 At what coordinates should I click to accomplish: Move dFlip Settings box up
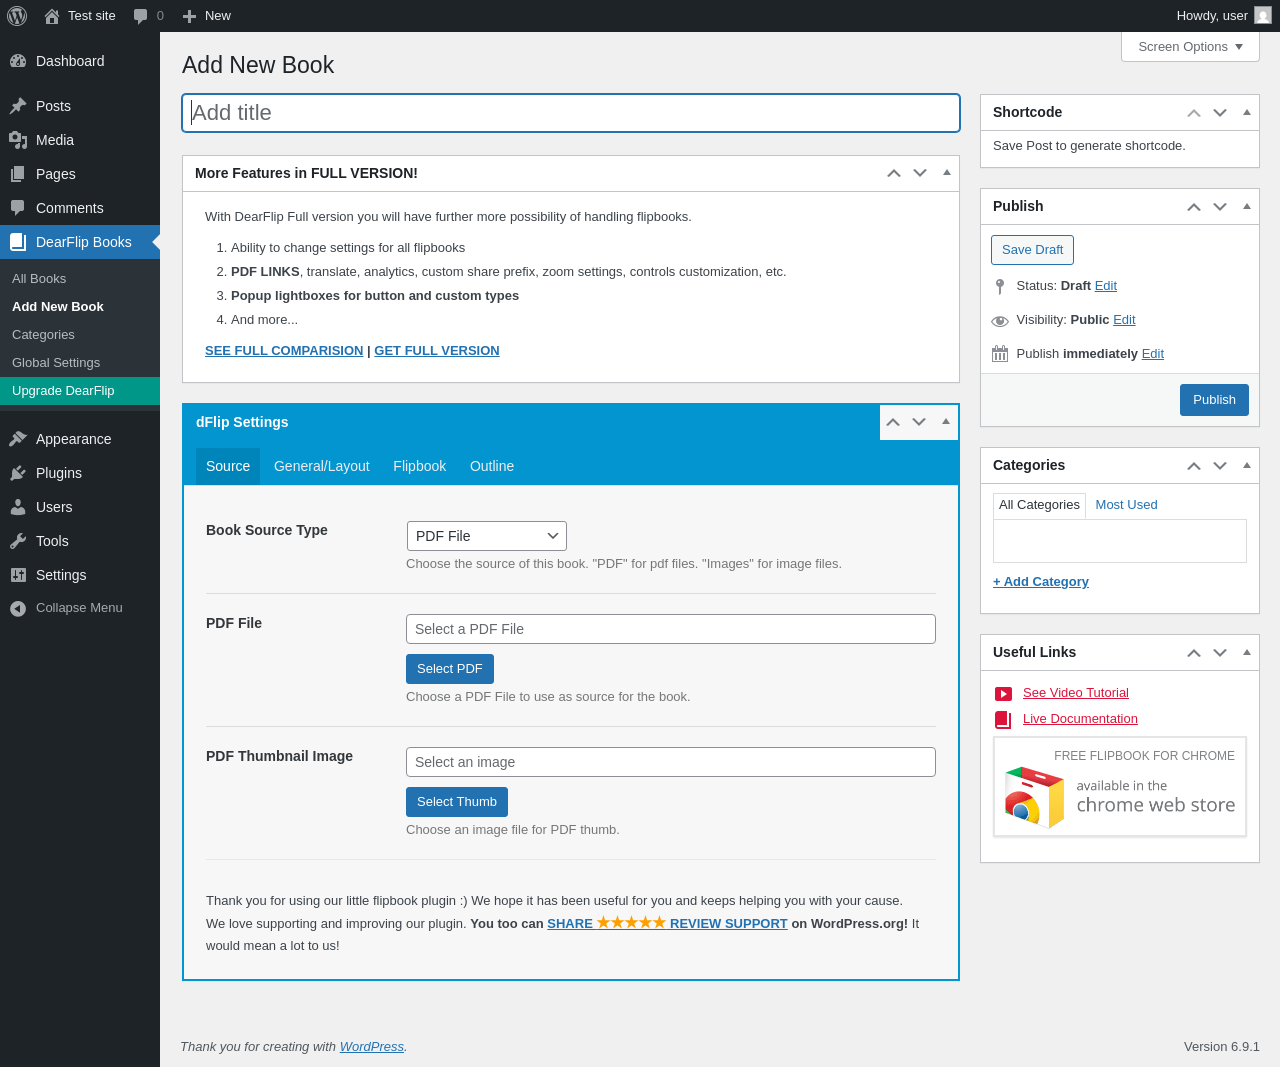(893, 422)
